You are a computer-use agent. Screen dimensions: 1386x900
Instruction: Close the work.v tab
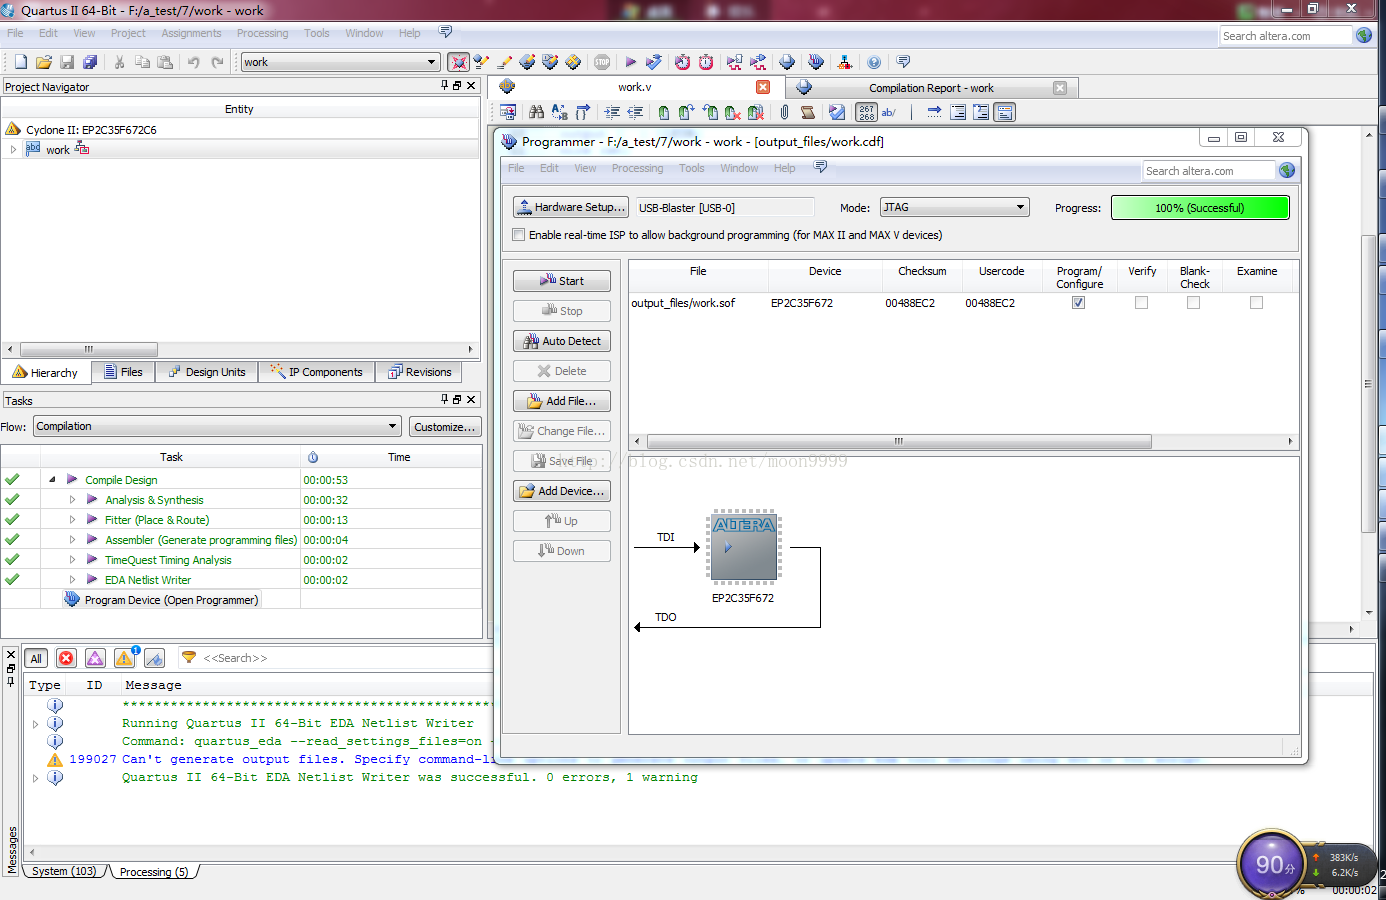point(763,87)
